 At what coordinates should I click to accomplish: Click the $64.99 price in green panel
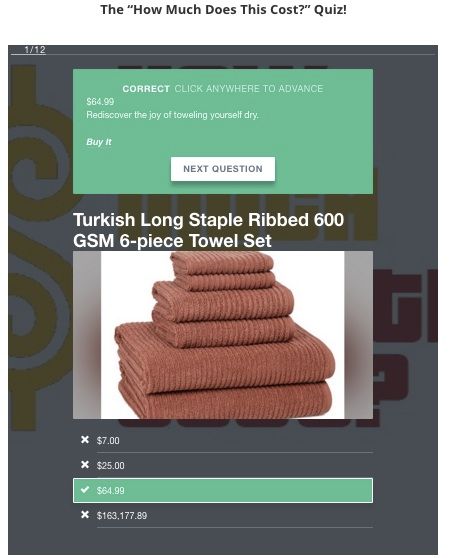click(x=100, y=102)
